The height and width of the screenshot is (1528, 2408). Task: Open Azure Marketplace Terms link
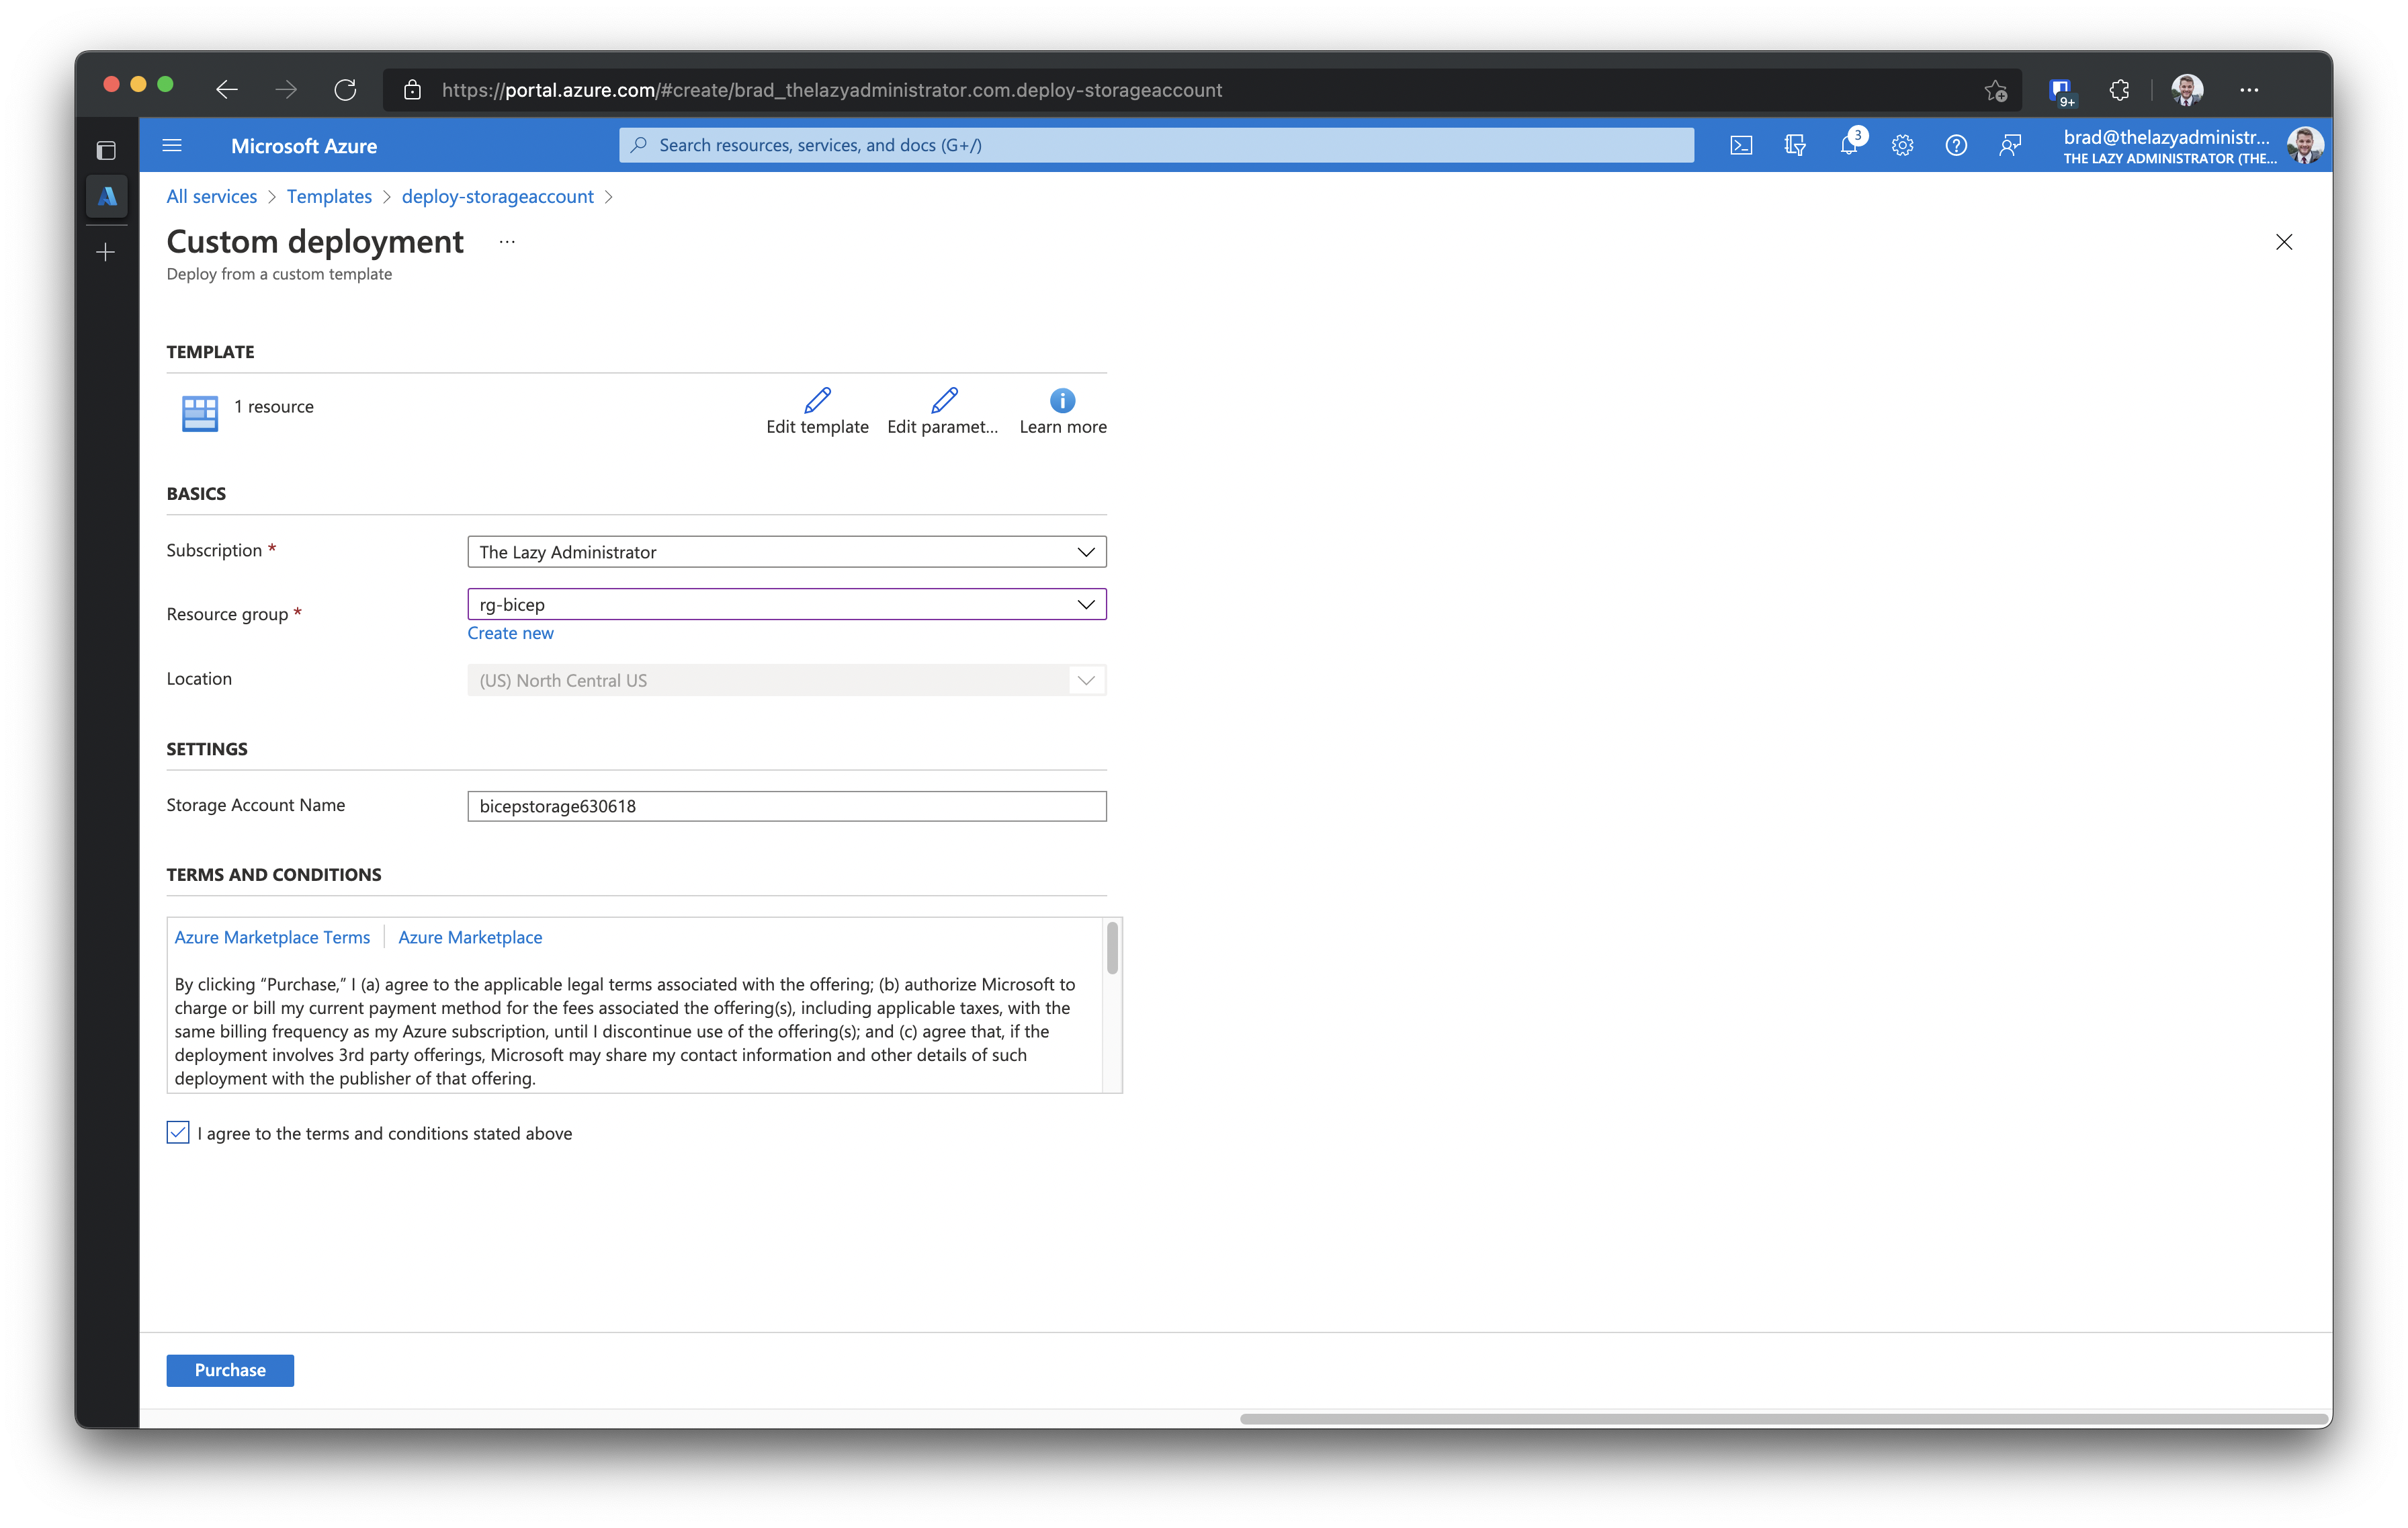click(x=272, y=937)
